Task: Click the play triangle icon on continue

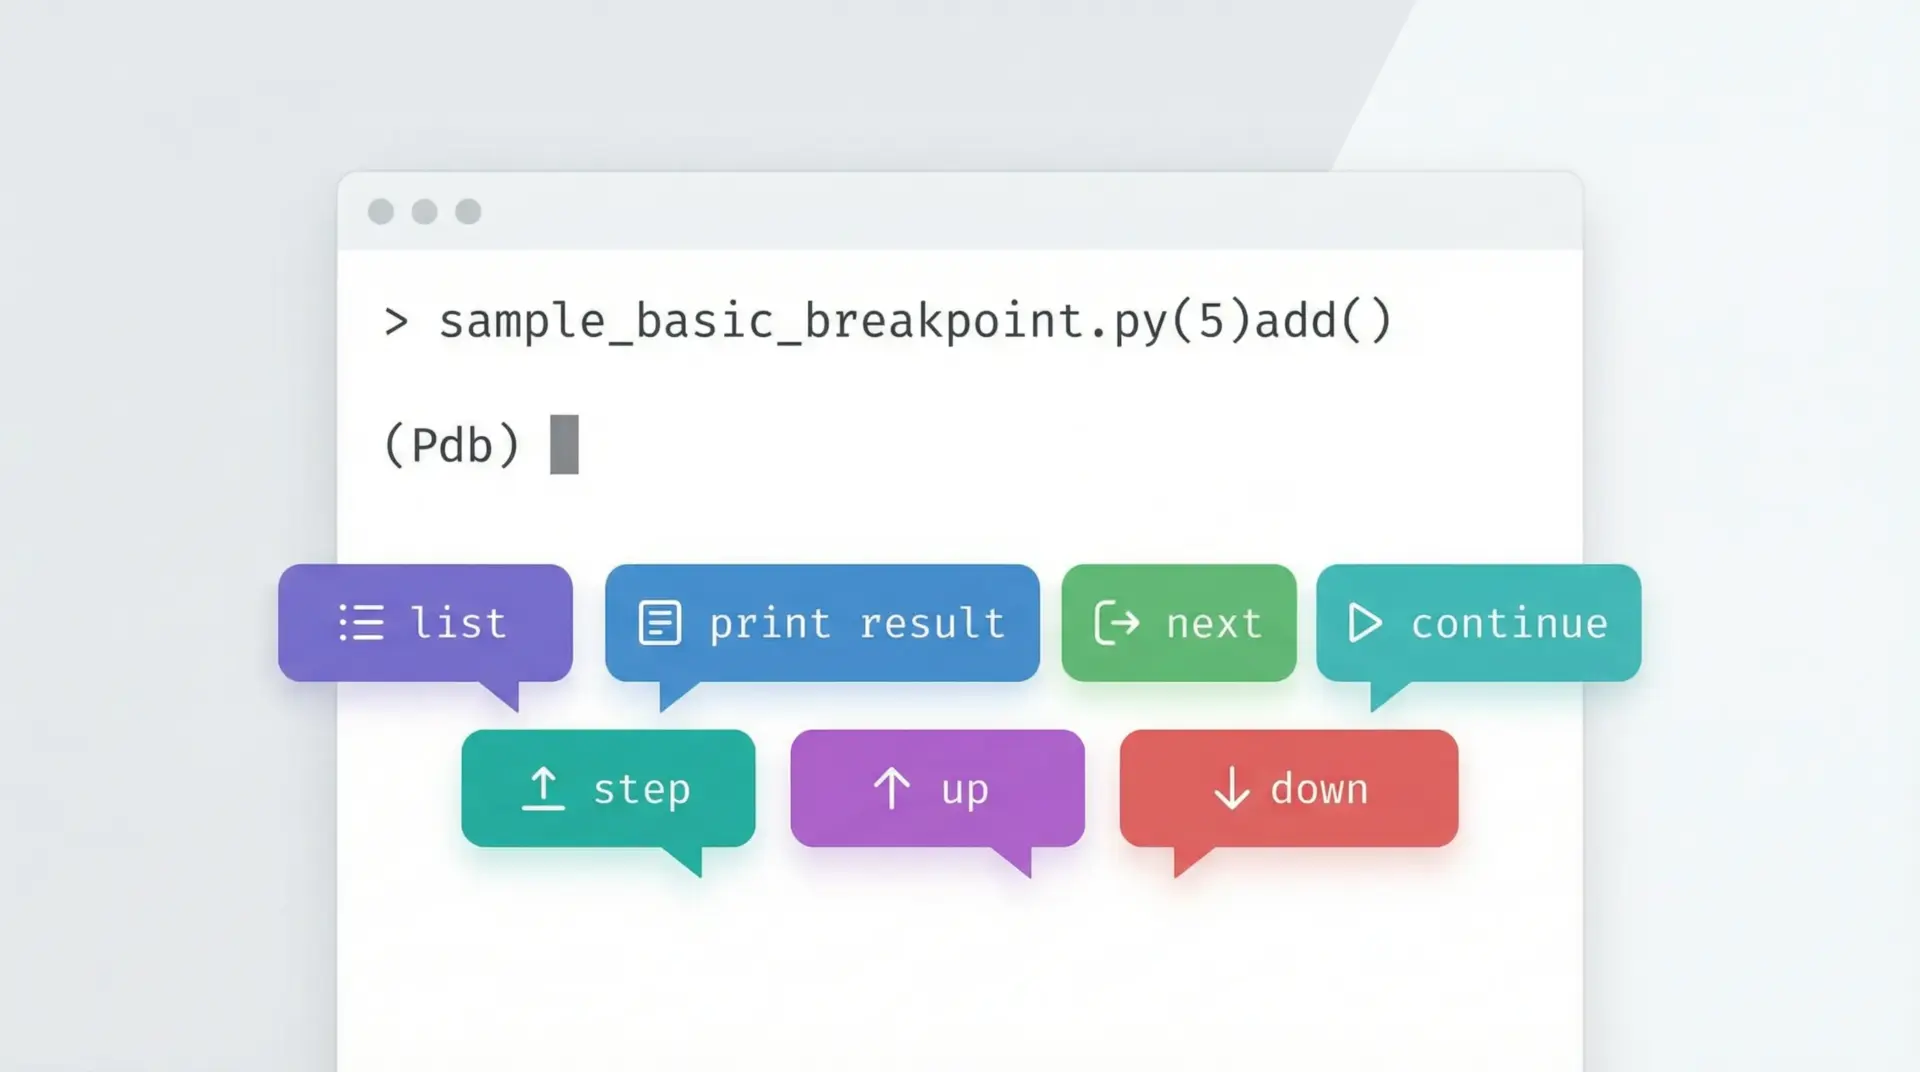Action: 1364,622
